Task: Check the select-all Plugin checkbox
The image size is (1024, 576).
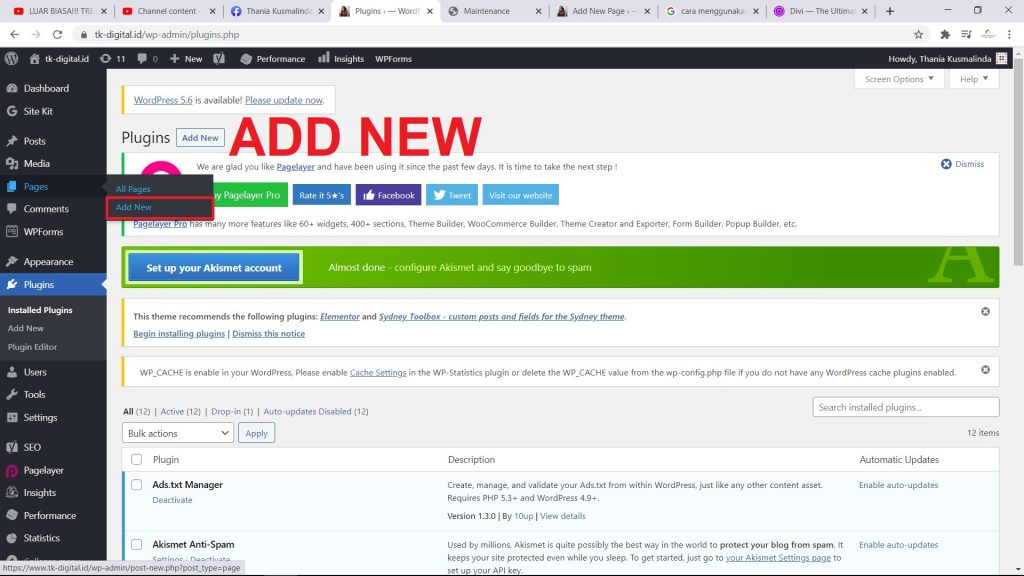Action: tap(136, 460)
